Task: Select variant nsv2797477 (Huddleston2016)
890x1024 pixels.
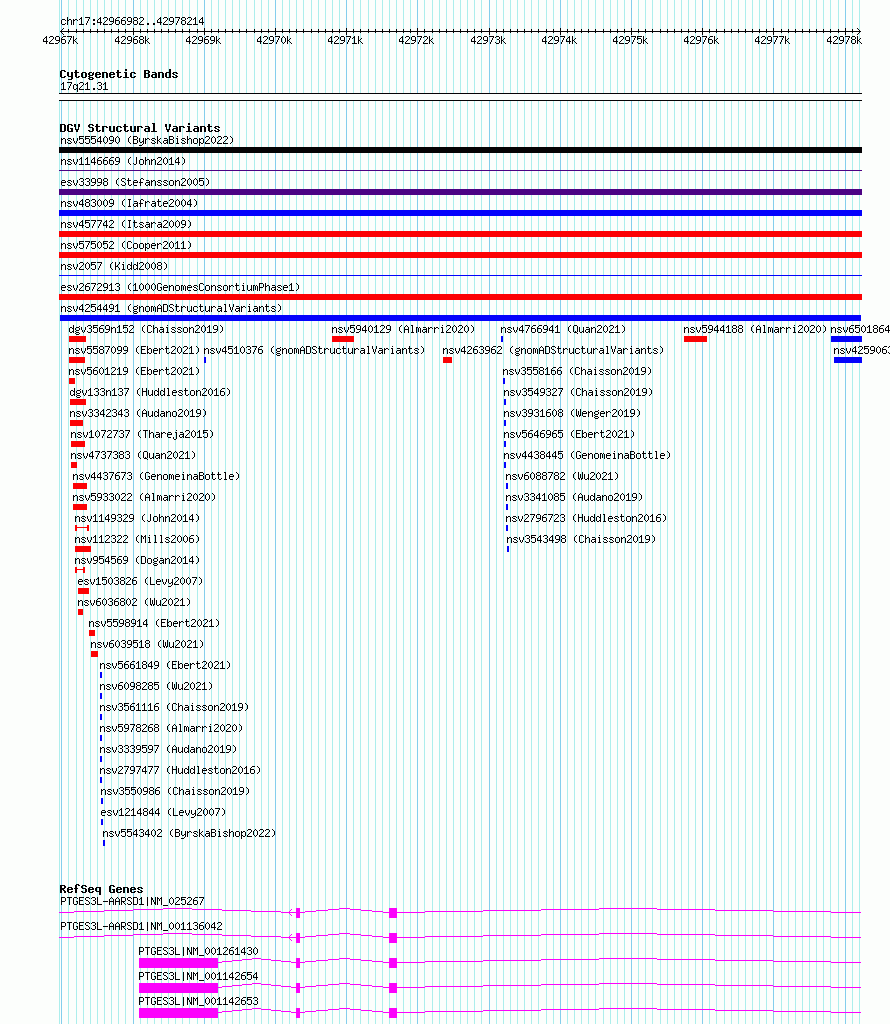Action: point(180,770)
